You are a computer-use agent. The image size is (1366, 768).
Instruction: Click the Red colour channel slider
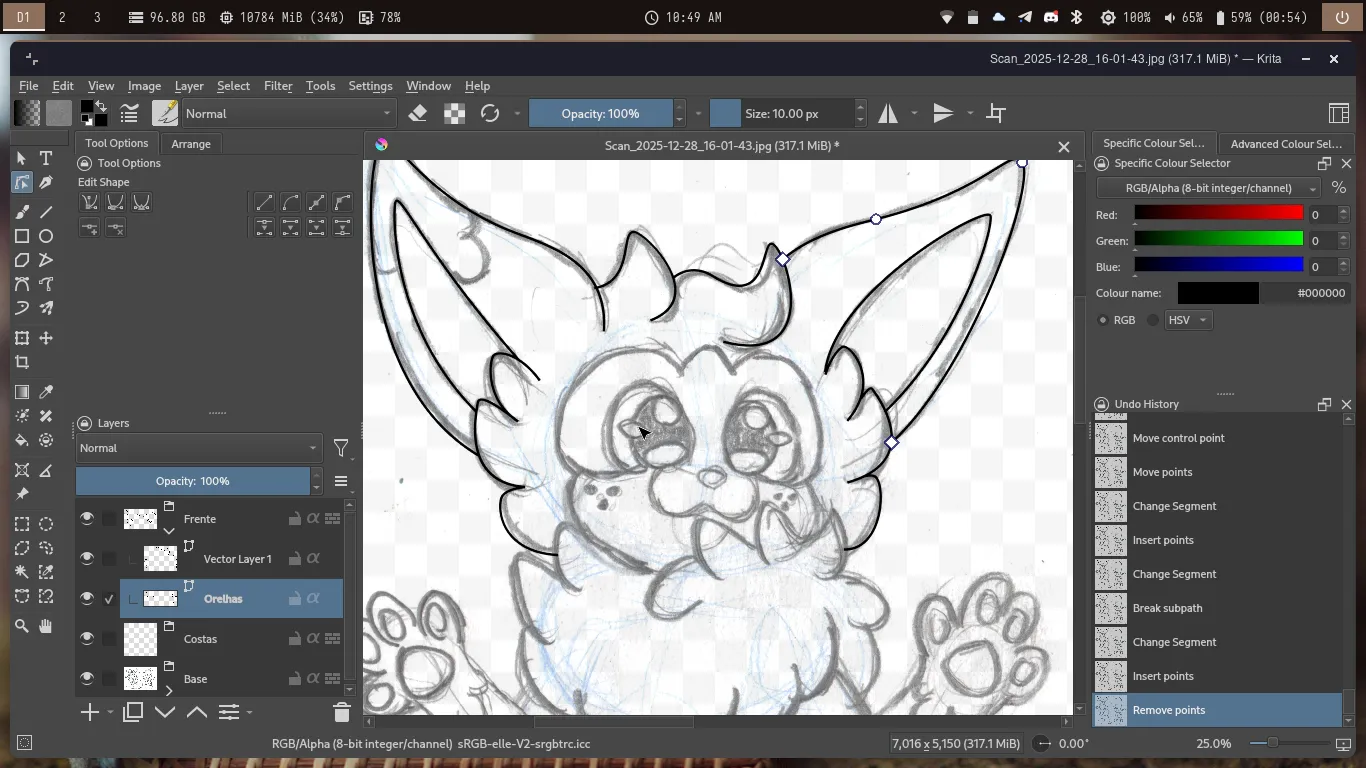pos(1218,214)
